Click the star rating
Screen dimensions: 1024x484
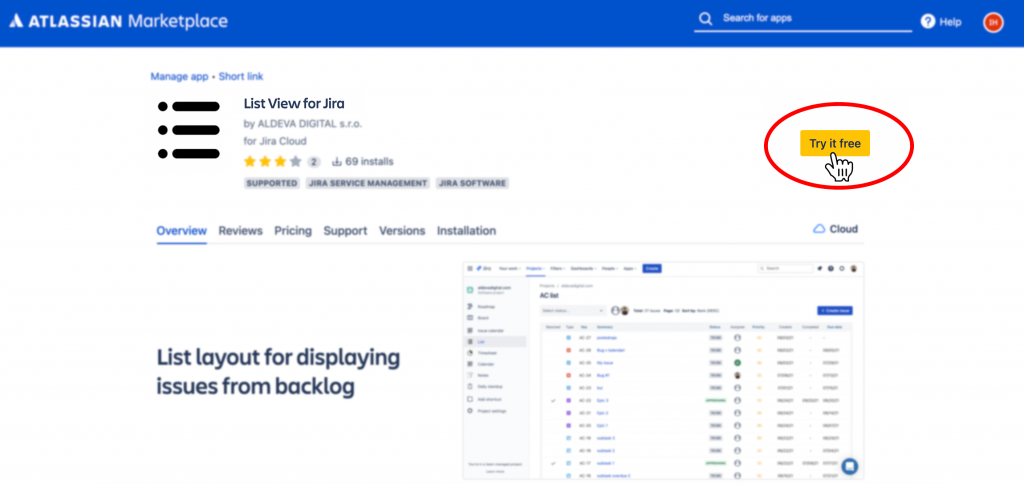(272, 161)
